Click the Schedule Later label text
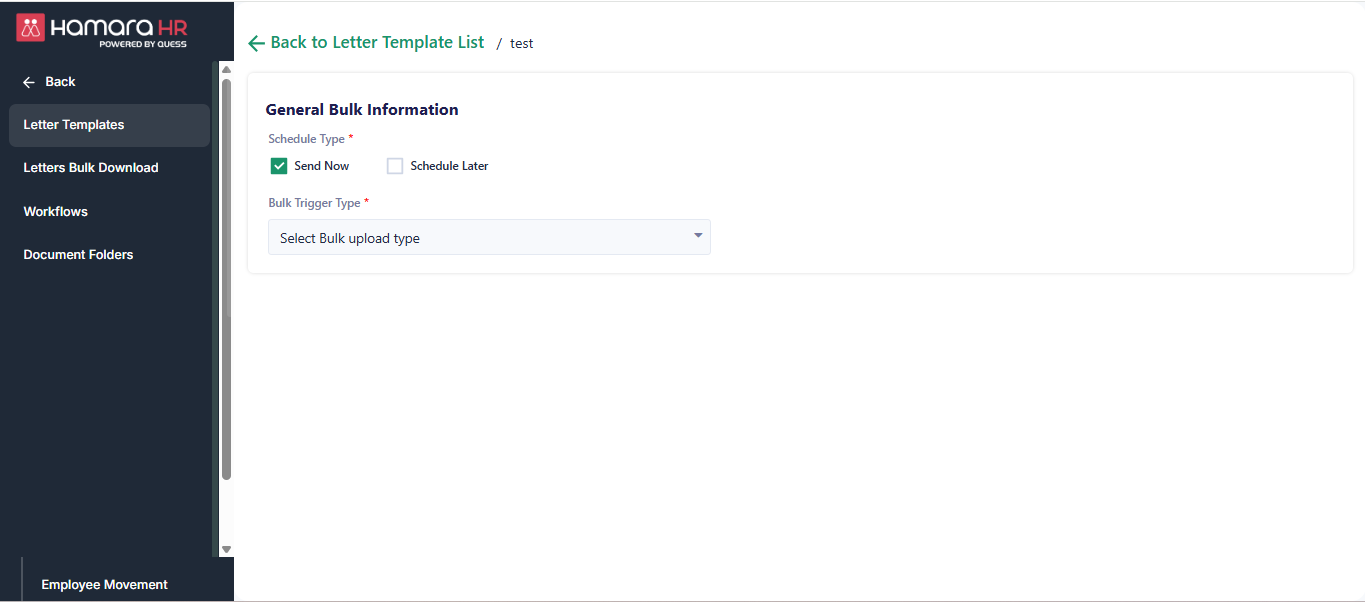1365x602 pixels. click(449, 166)
